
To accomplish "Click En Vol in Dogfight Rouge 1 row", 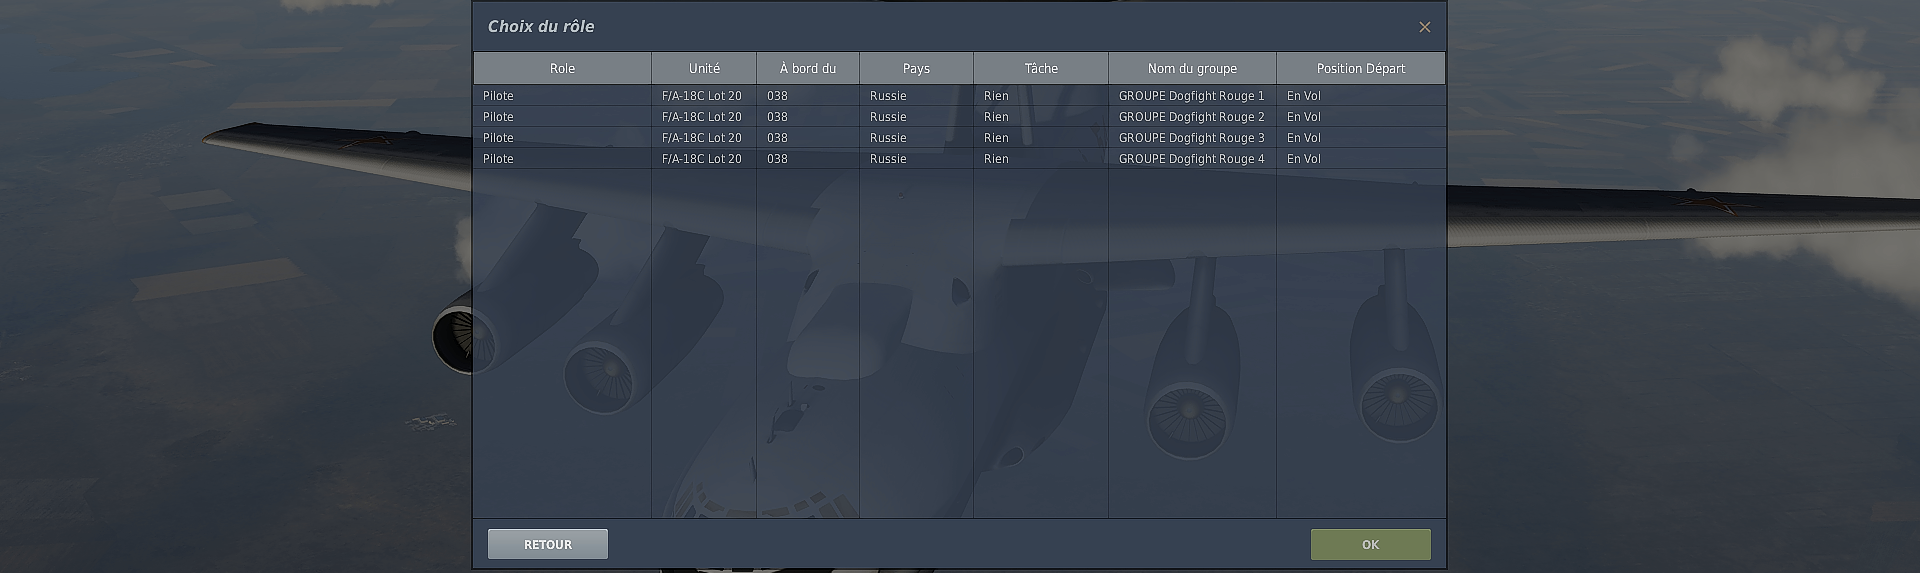I will coord(1304,96).
